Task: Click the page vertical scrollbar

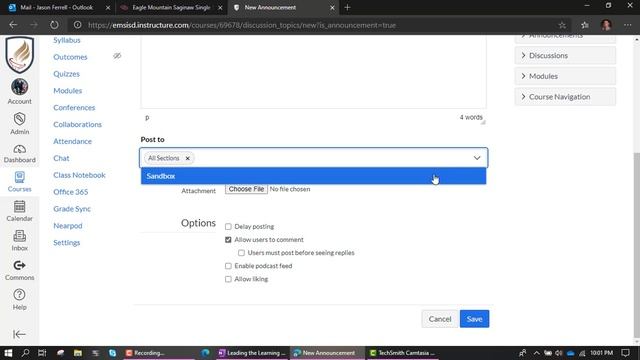Action: pyautogui.click(x=637, y=245)
